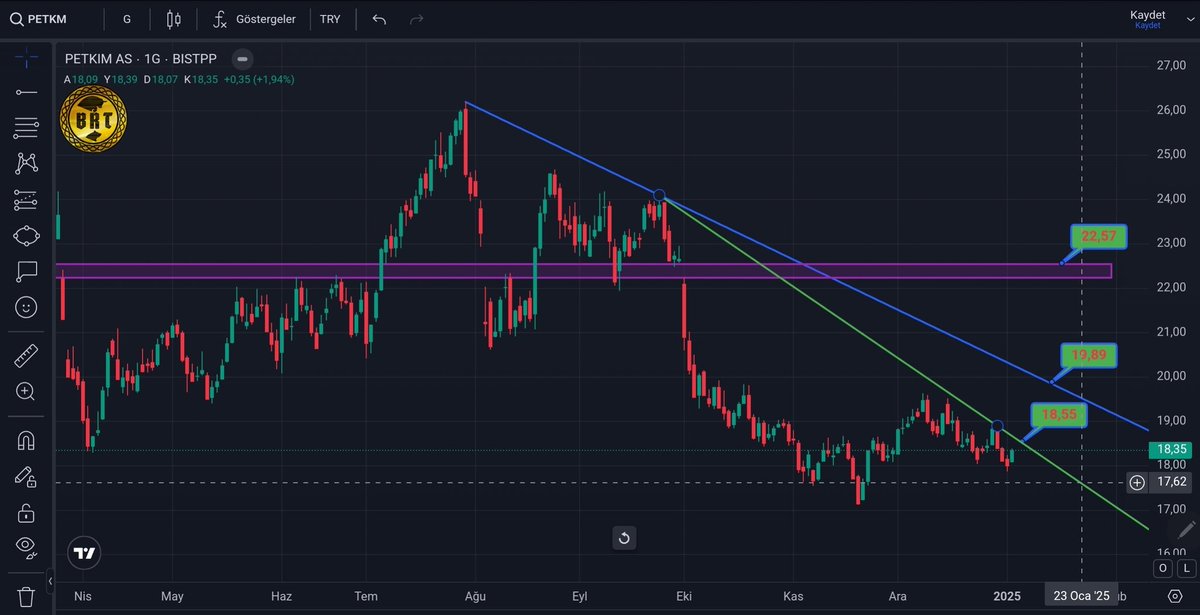Click the 27,00 price scale label
The image size is (1200, 615).
(x=1170, y=65)
